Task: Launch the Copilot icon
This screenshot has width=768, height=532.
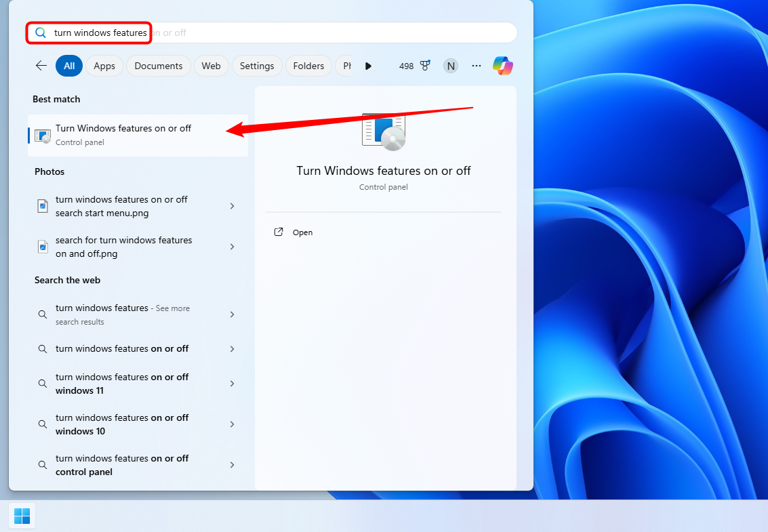Action: 503,66
